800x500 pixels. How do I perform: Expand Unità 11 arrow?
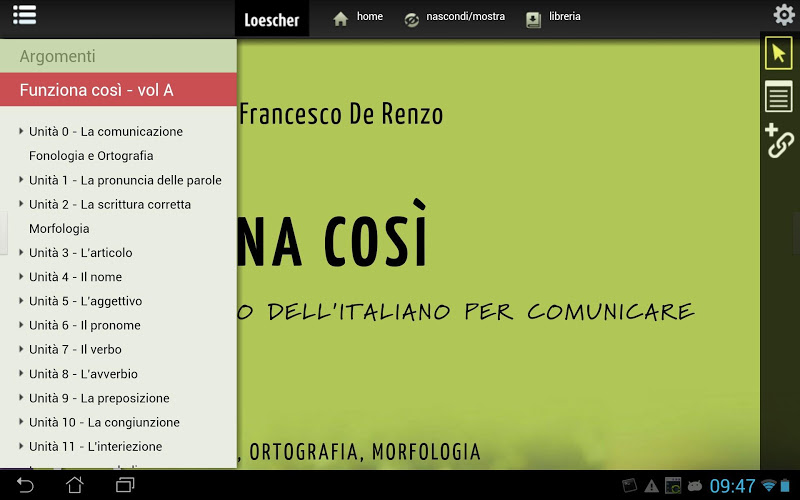(21, 446)
